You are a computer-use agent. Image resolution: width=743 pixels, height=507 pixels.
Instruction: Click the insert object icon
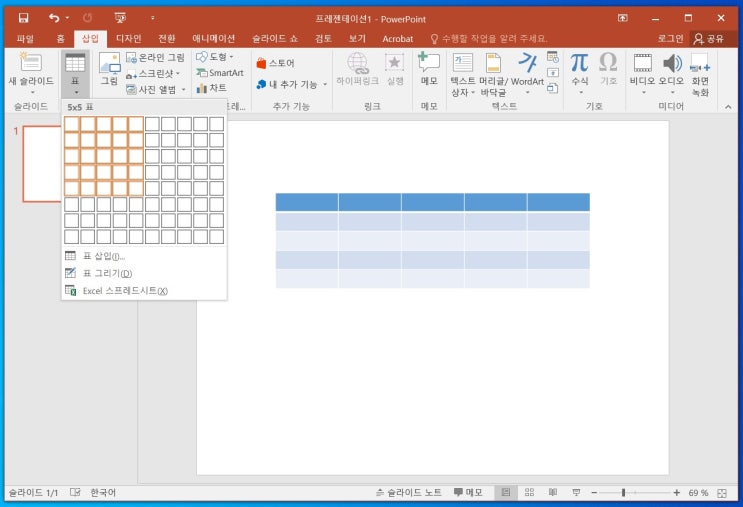[553, 88]
